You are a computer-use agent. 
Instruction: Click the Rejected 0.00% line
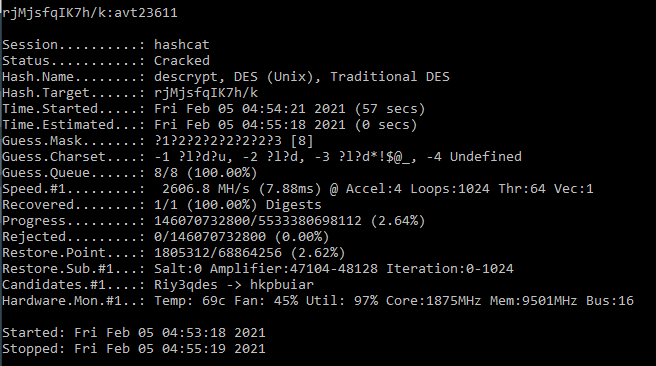click(x=166, y=237)
